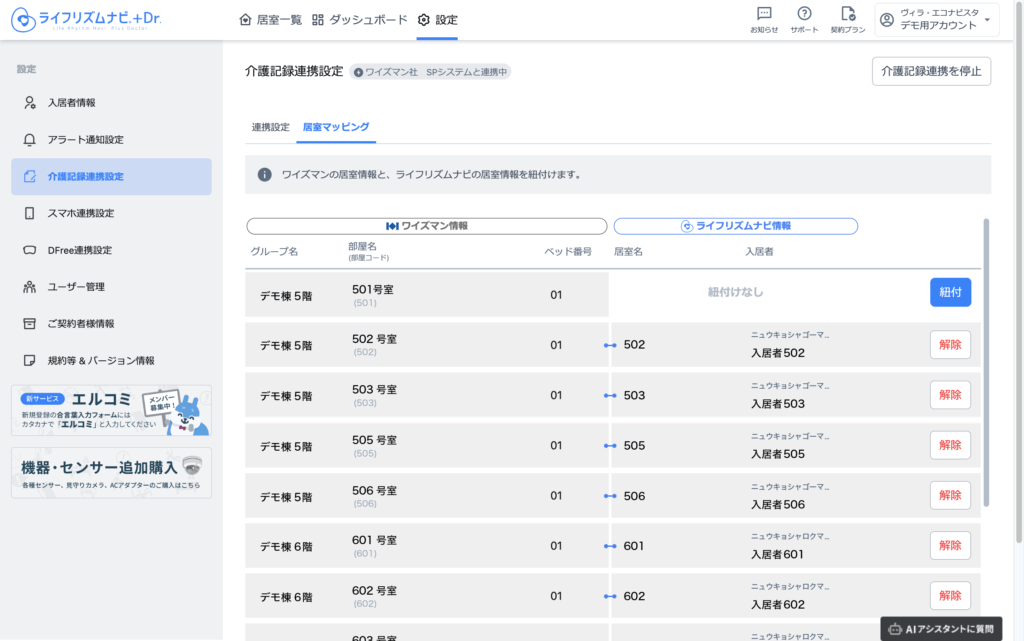Click the 紐付 button for room 501
The image size is (1024, 641).
click(x=950, y=292)
